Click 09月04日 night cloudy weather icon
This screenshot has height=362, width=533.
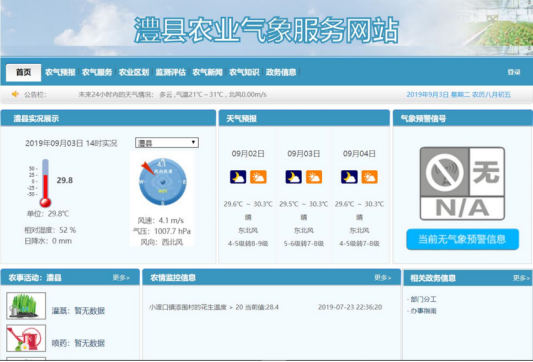coord(349,177)
